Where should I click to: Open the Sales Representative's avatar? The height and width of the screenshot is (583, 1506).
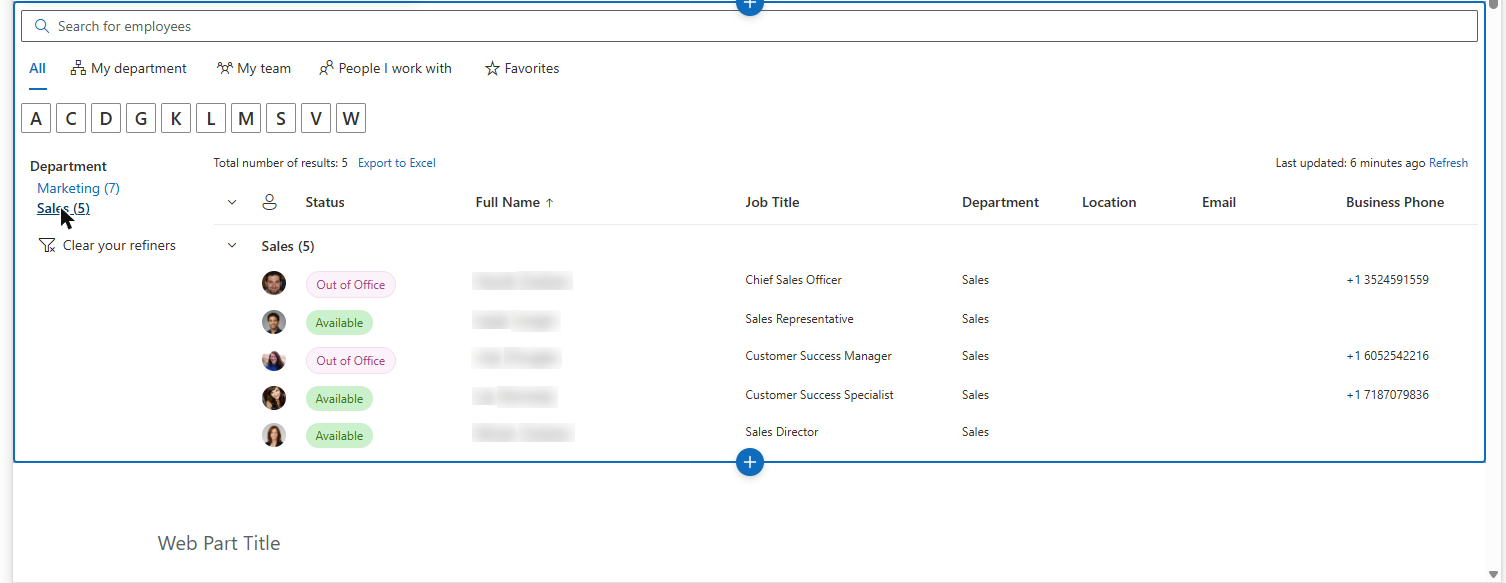pos(274,322)
